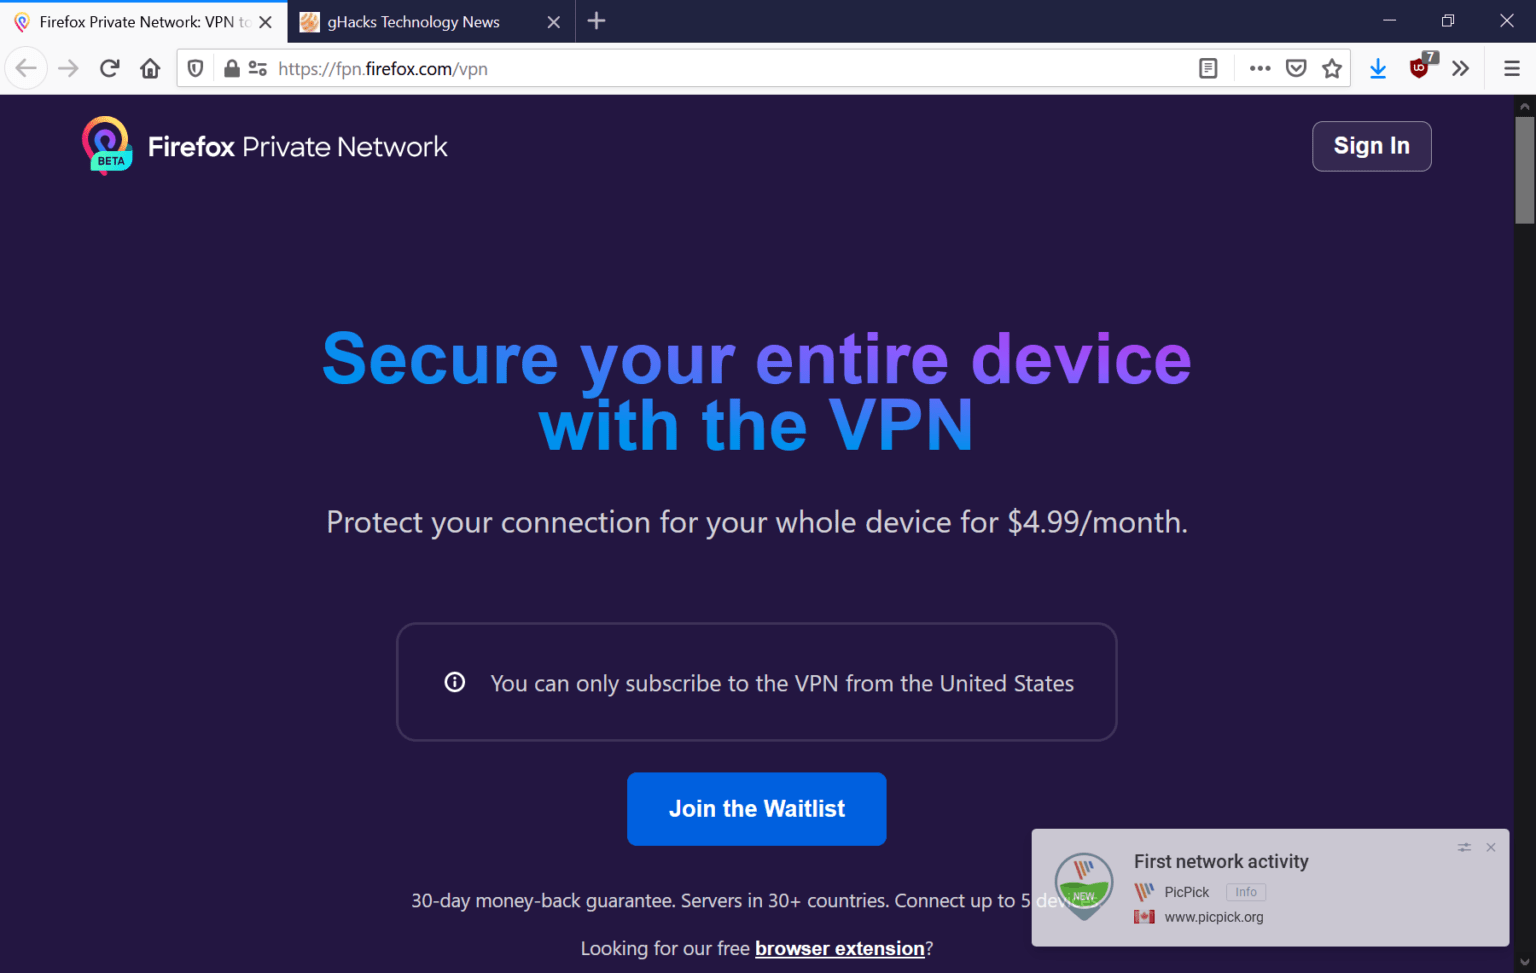Open Reader View for the page
1536x973 pixels.
click(1207, 68)
